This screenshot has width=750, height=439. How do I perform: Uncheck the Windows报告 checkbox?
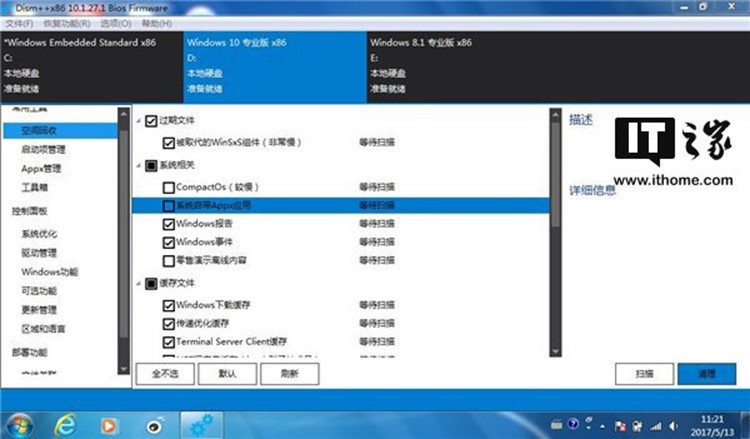click(x=167, y=224)
